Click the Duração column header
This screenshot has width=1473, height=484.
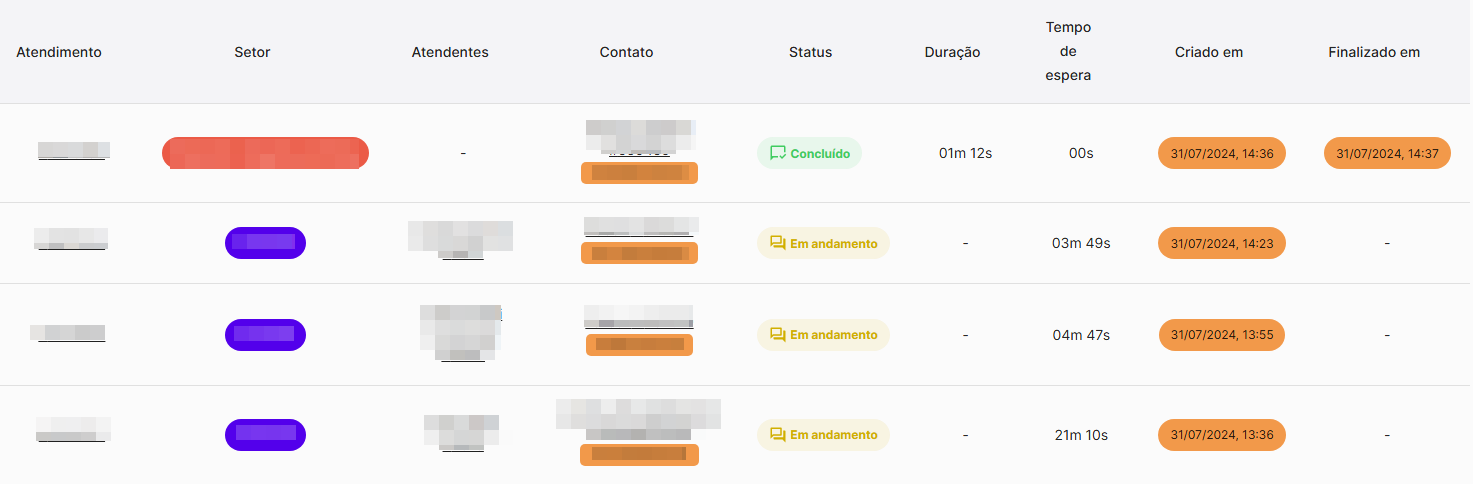click(952, 52)
